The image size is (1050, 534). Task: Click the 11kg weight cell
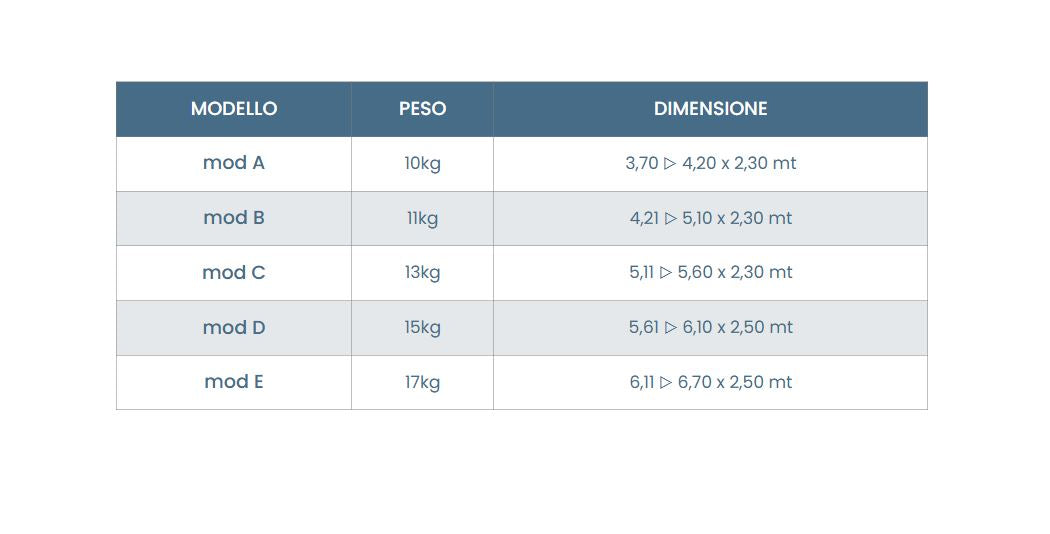pyautogui.click(x=423, y=218)
